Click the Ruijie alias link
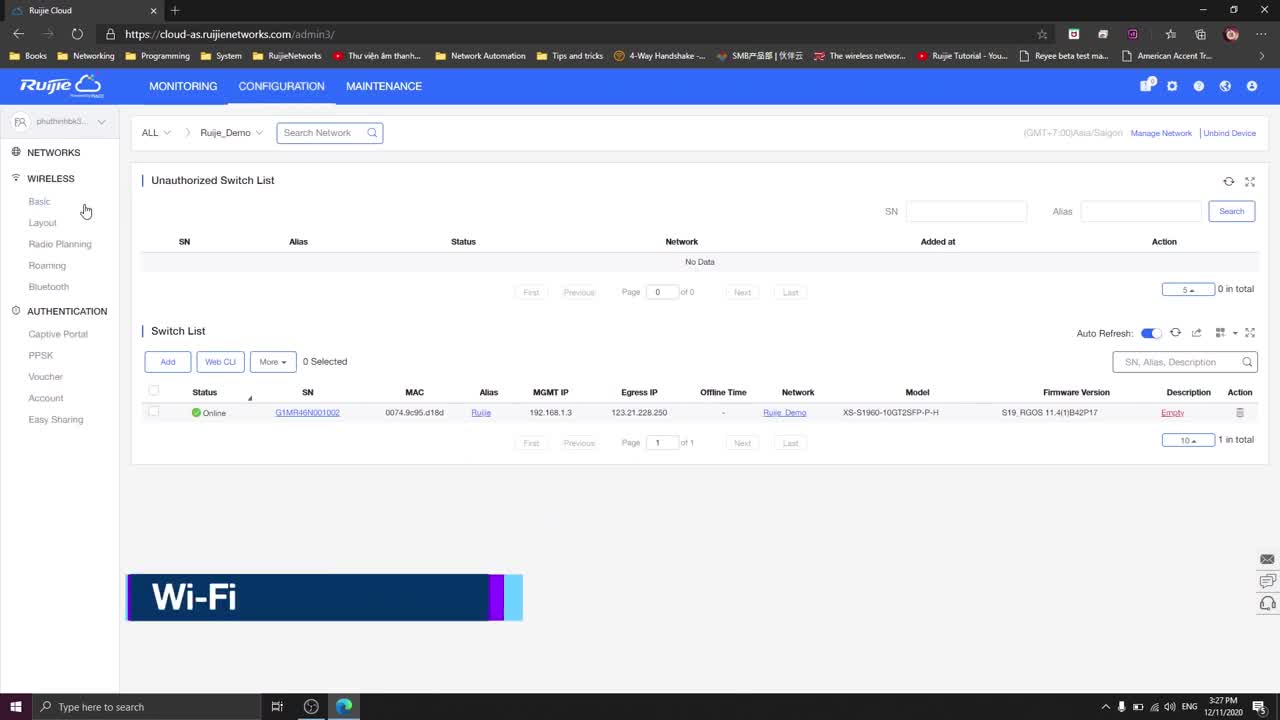The width and height of the screenshot is (1280, 720). (x=481, y=412)
